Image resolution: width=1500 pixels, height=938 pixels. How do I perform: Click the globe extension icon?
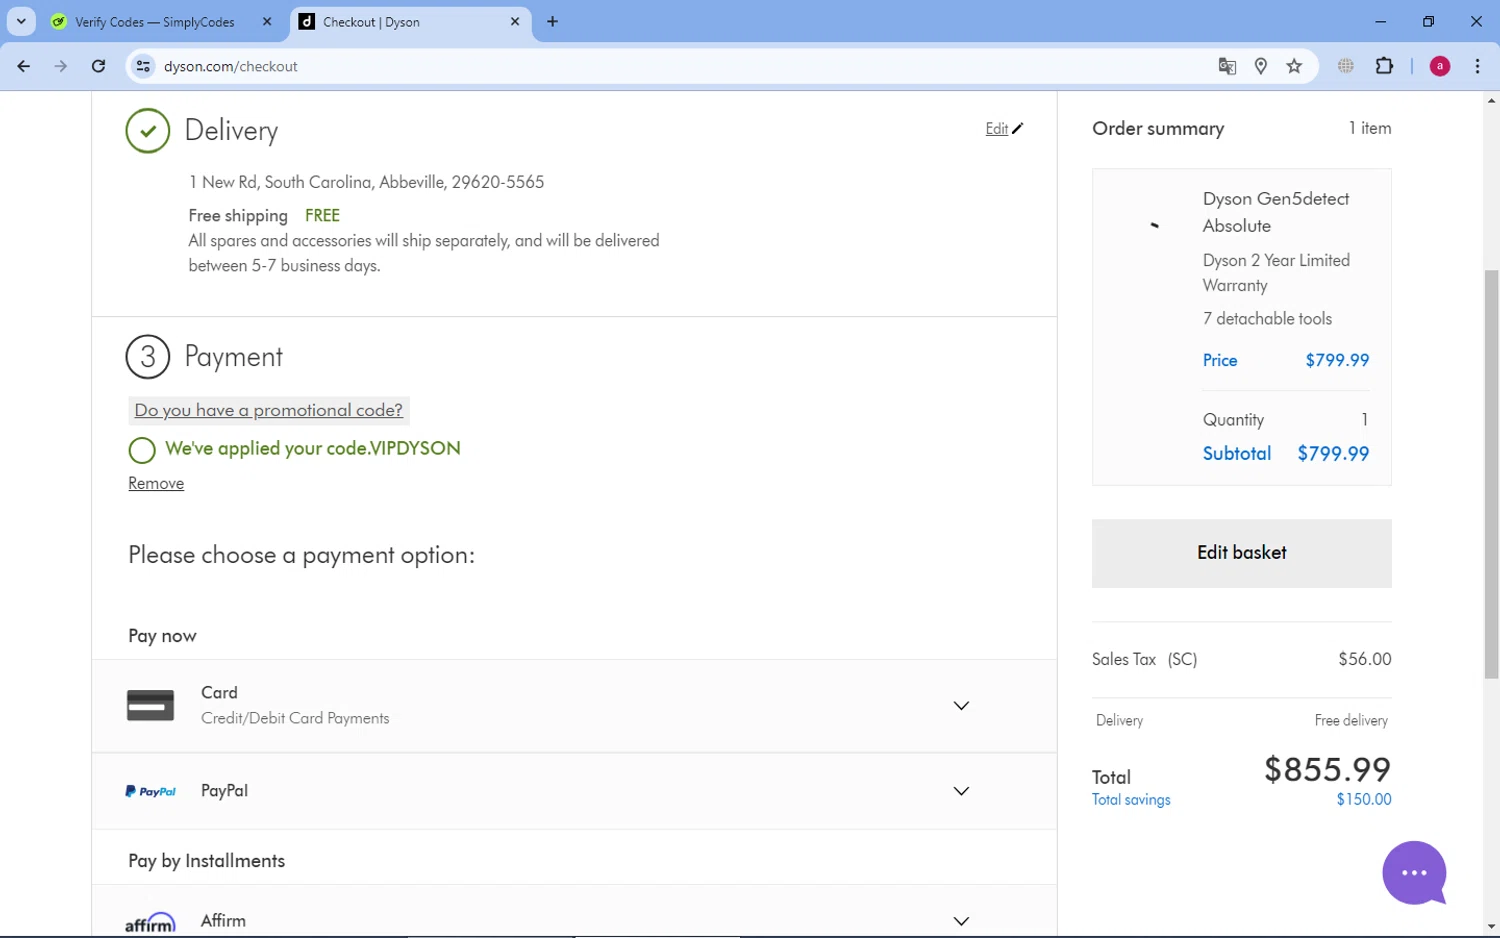pyautogui.click(x=1346, y=66)
